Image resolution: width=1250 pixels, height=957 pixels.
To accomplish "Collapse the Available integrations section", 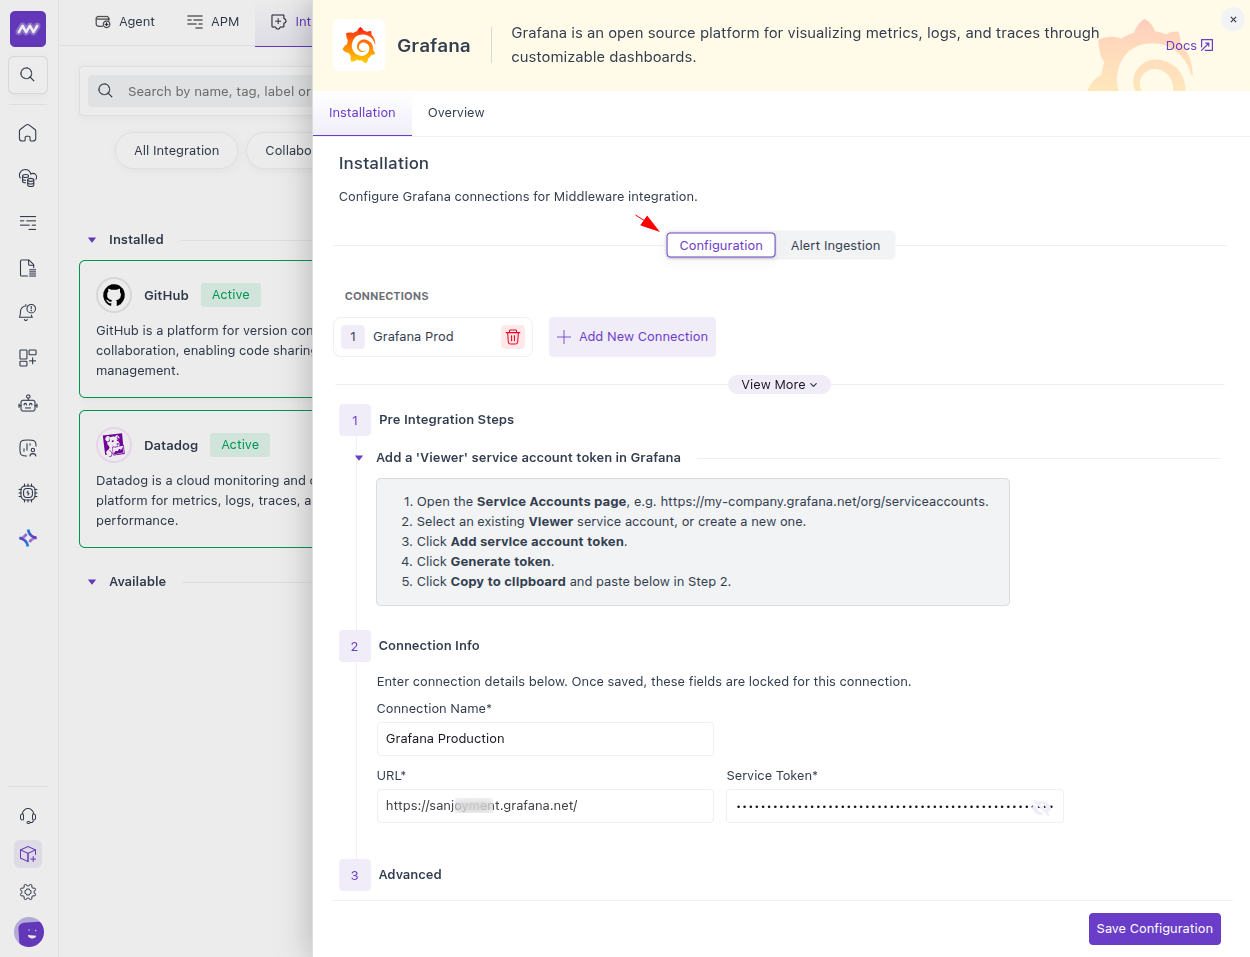I will [x=92, y=582].
